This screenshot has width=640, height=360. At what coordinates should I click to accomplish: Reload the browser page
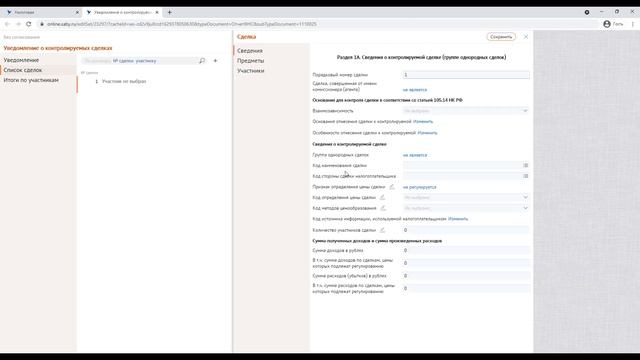pyautogui.click(x=29, y=24)
